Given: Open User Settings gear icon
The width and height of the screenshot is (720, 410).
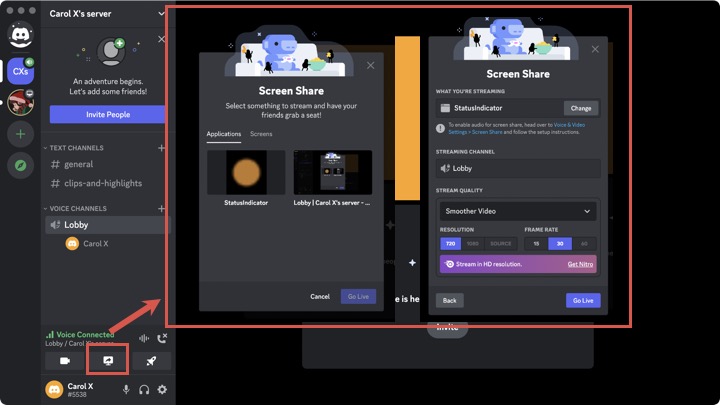Looking at the screenshot, I should pyautogui.click(x=162, y=390).
